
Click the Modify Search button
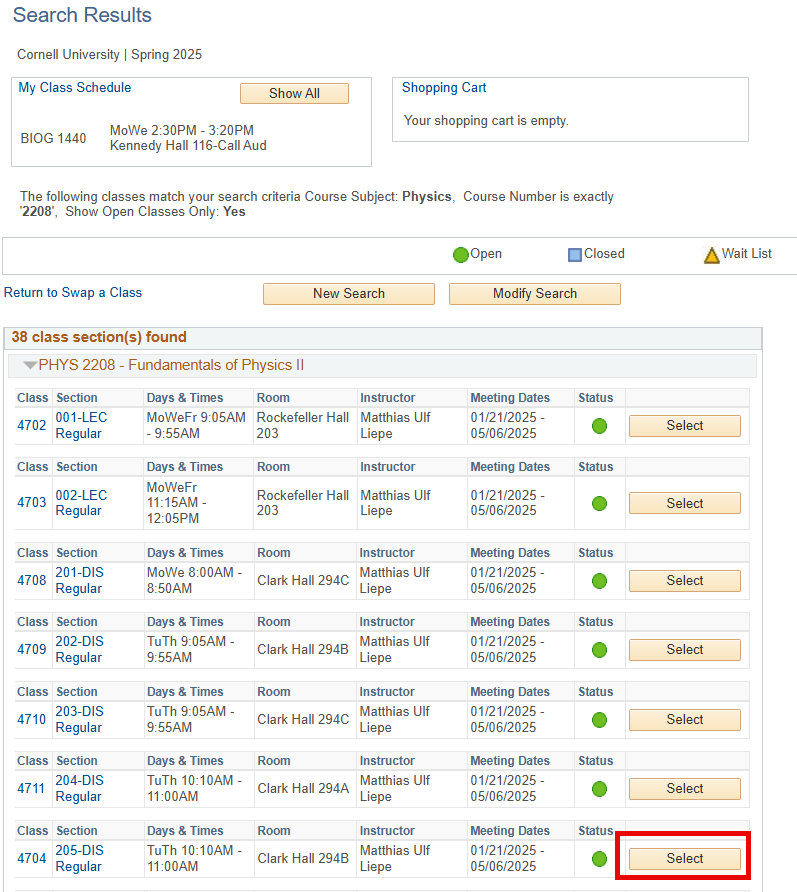pos(534,294)
